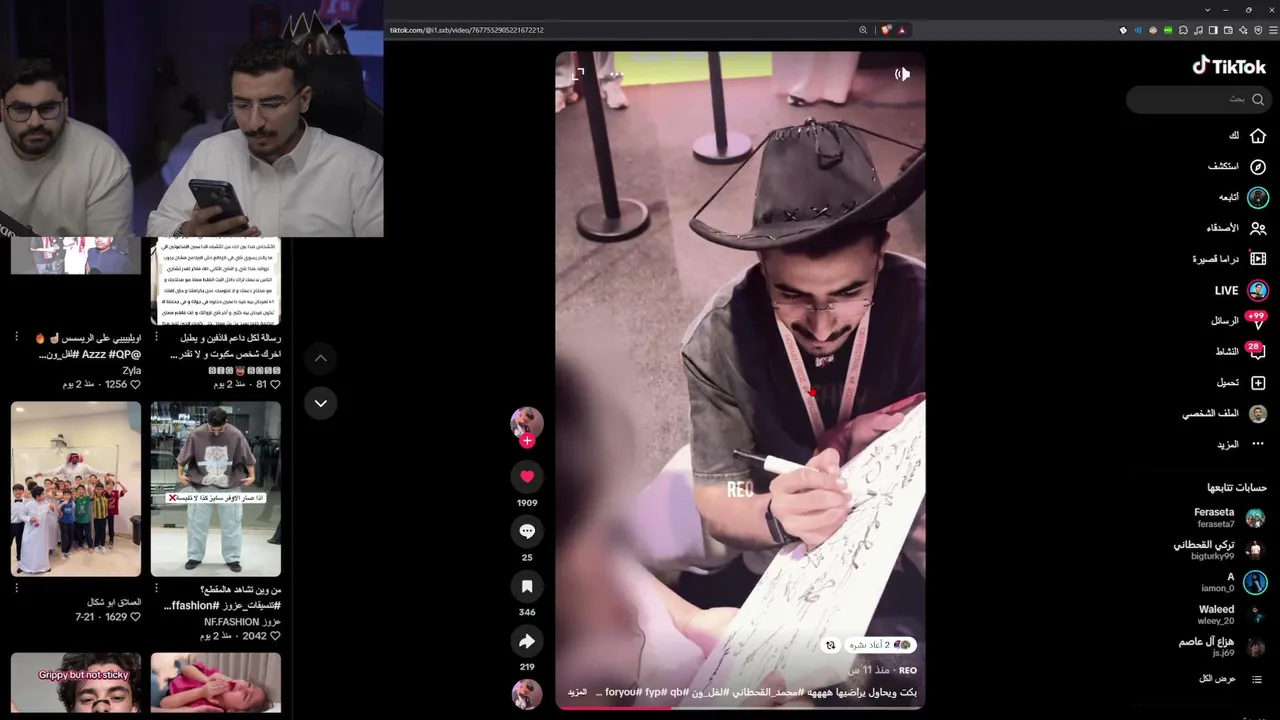Image resolution: width=1280 pixels, height=720 pixels.
Task: Open the TikTok home logo
Action: (1229, 66)
